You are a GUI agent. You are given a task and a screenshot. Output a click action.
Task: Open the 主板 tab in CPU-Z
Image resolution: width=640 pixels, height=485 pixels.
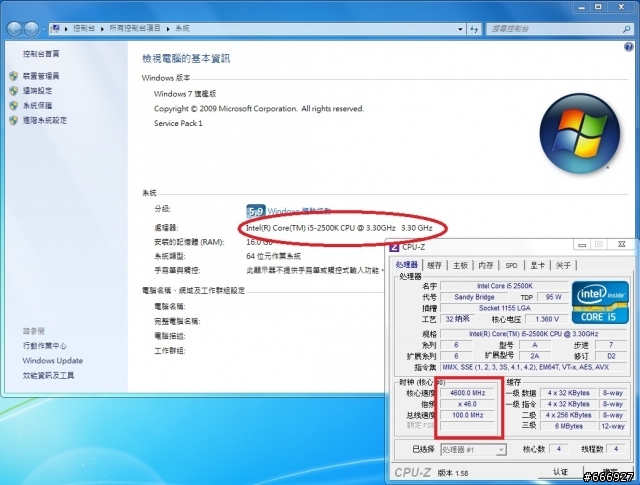click(460, 265)
